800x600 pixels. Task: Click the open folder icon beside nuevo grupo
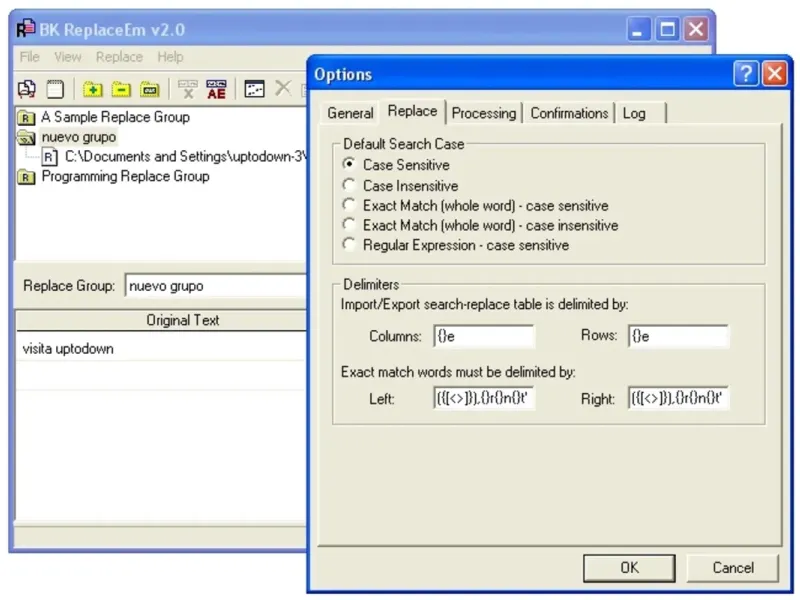tap(26, 137)
